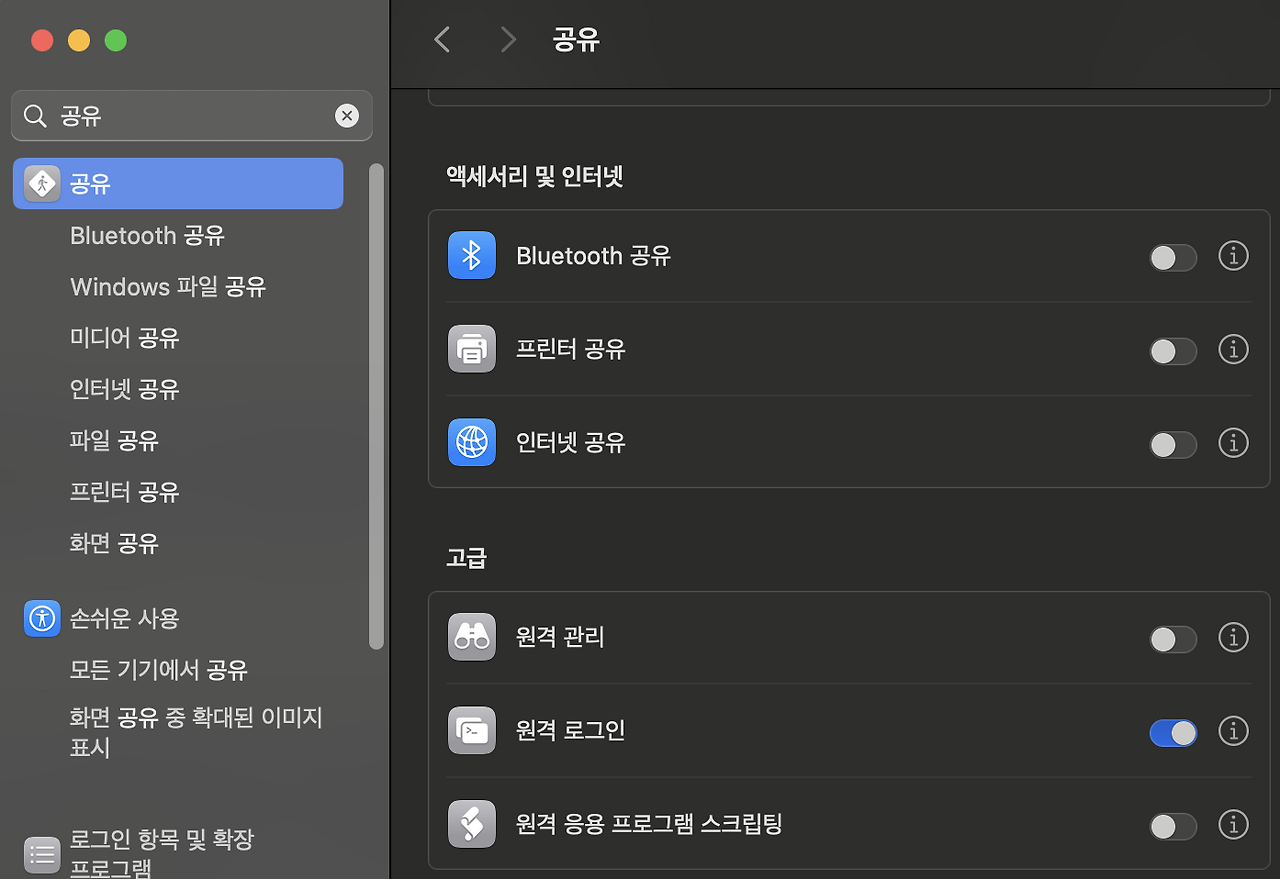Open the info popup for 프린터 공유

[1233, 349]
